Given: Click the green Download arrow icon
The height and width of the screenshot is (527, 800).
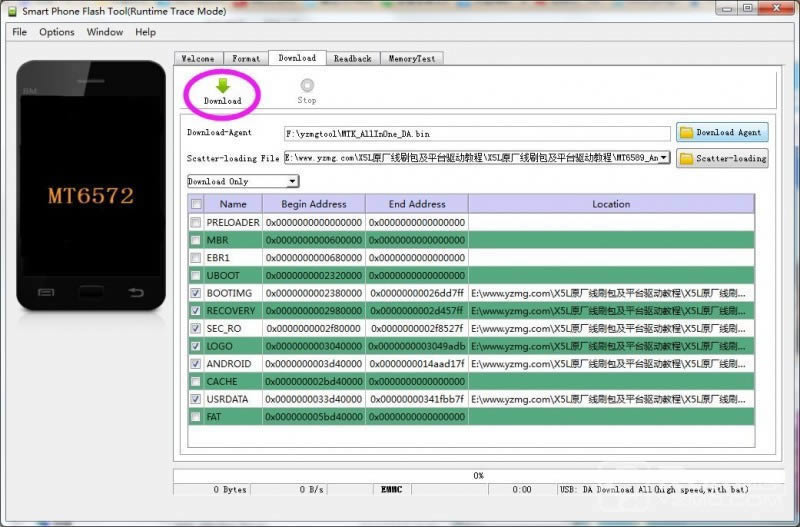Looking at the screenshot, I should click(222, 86).
